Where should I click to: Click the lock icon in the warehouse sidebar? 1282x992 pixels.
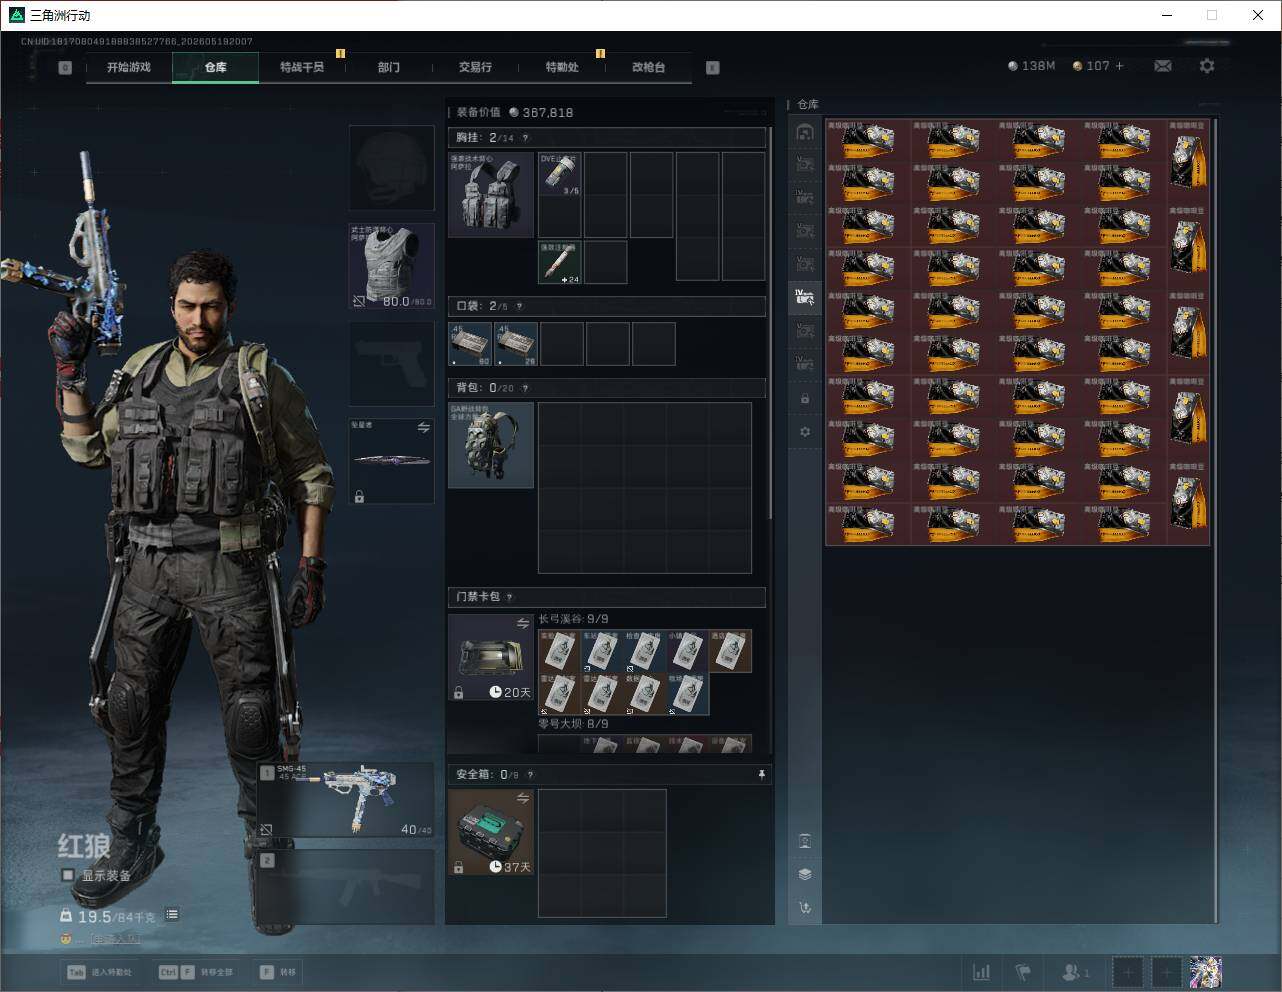pos(805,399)
